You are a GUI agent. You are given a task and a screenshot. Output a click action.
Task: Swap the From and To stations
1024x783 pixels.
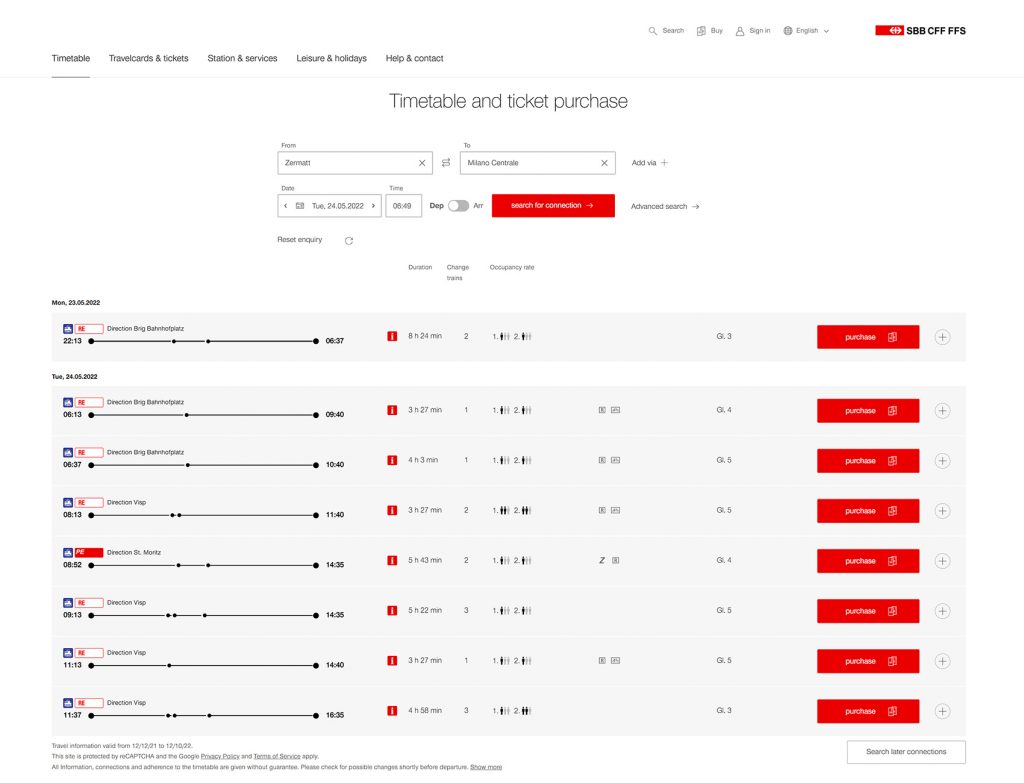pos(446,163)
